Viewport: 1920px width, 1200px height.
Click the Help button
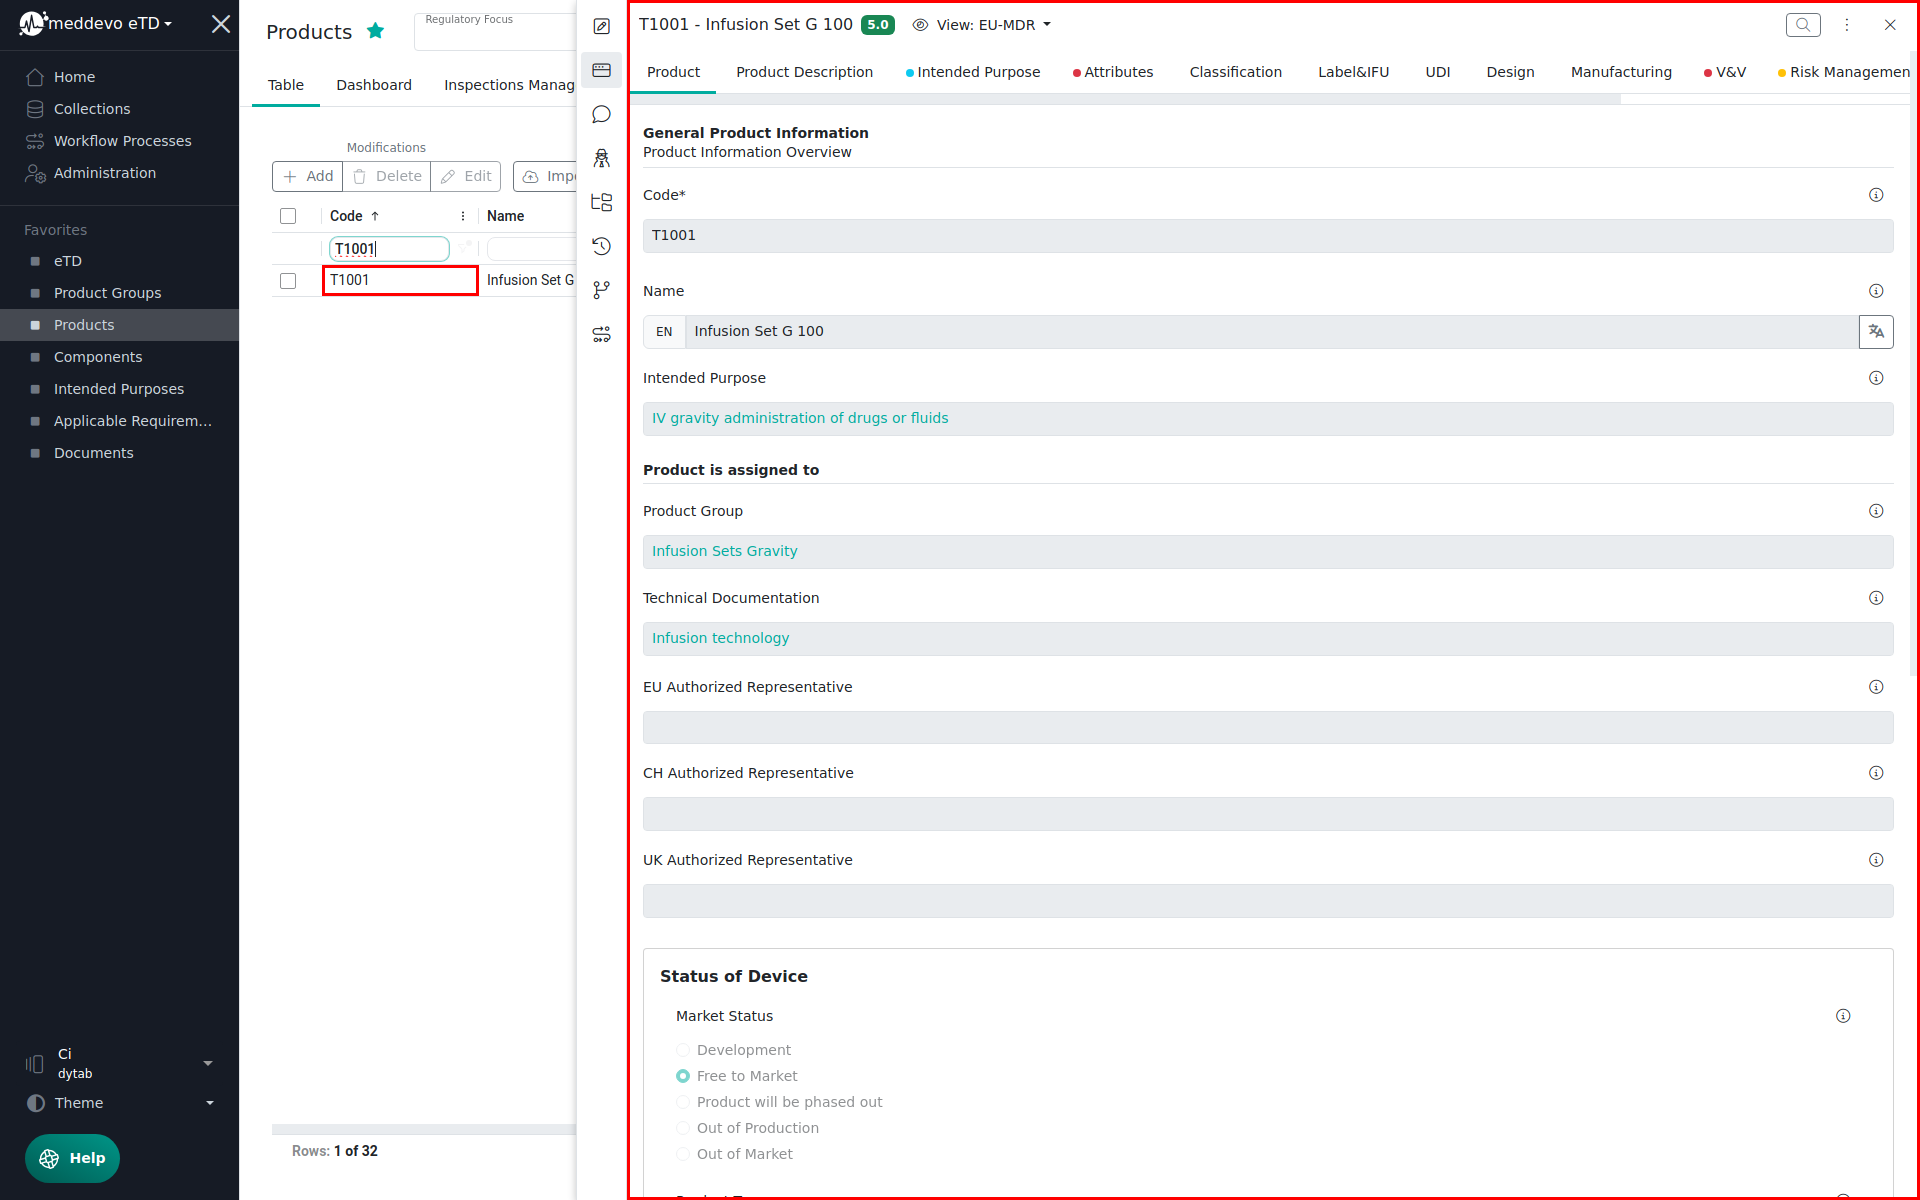coord(72,1158)
